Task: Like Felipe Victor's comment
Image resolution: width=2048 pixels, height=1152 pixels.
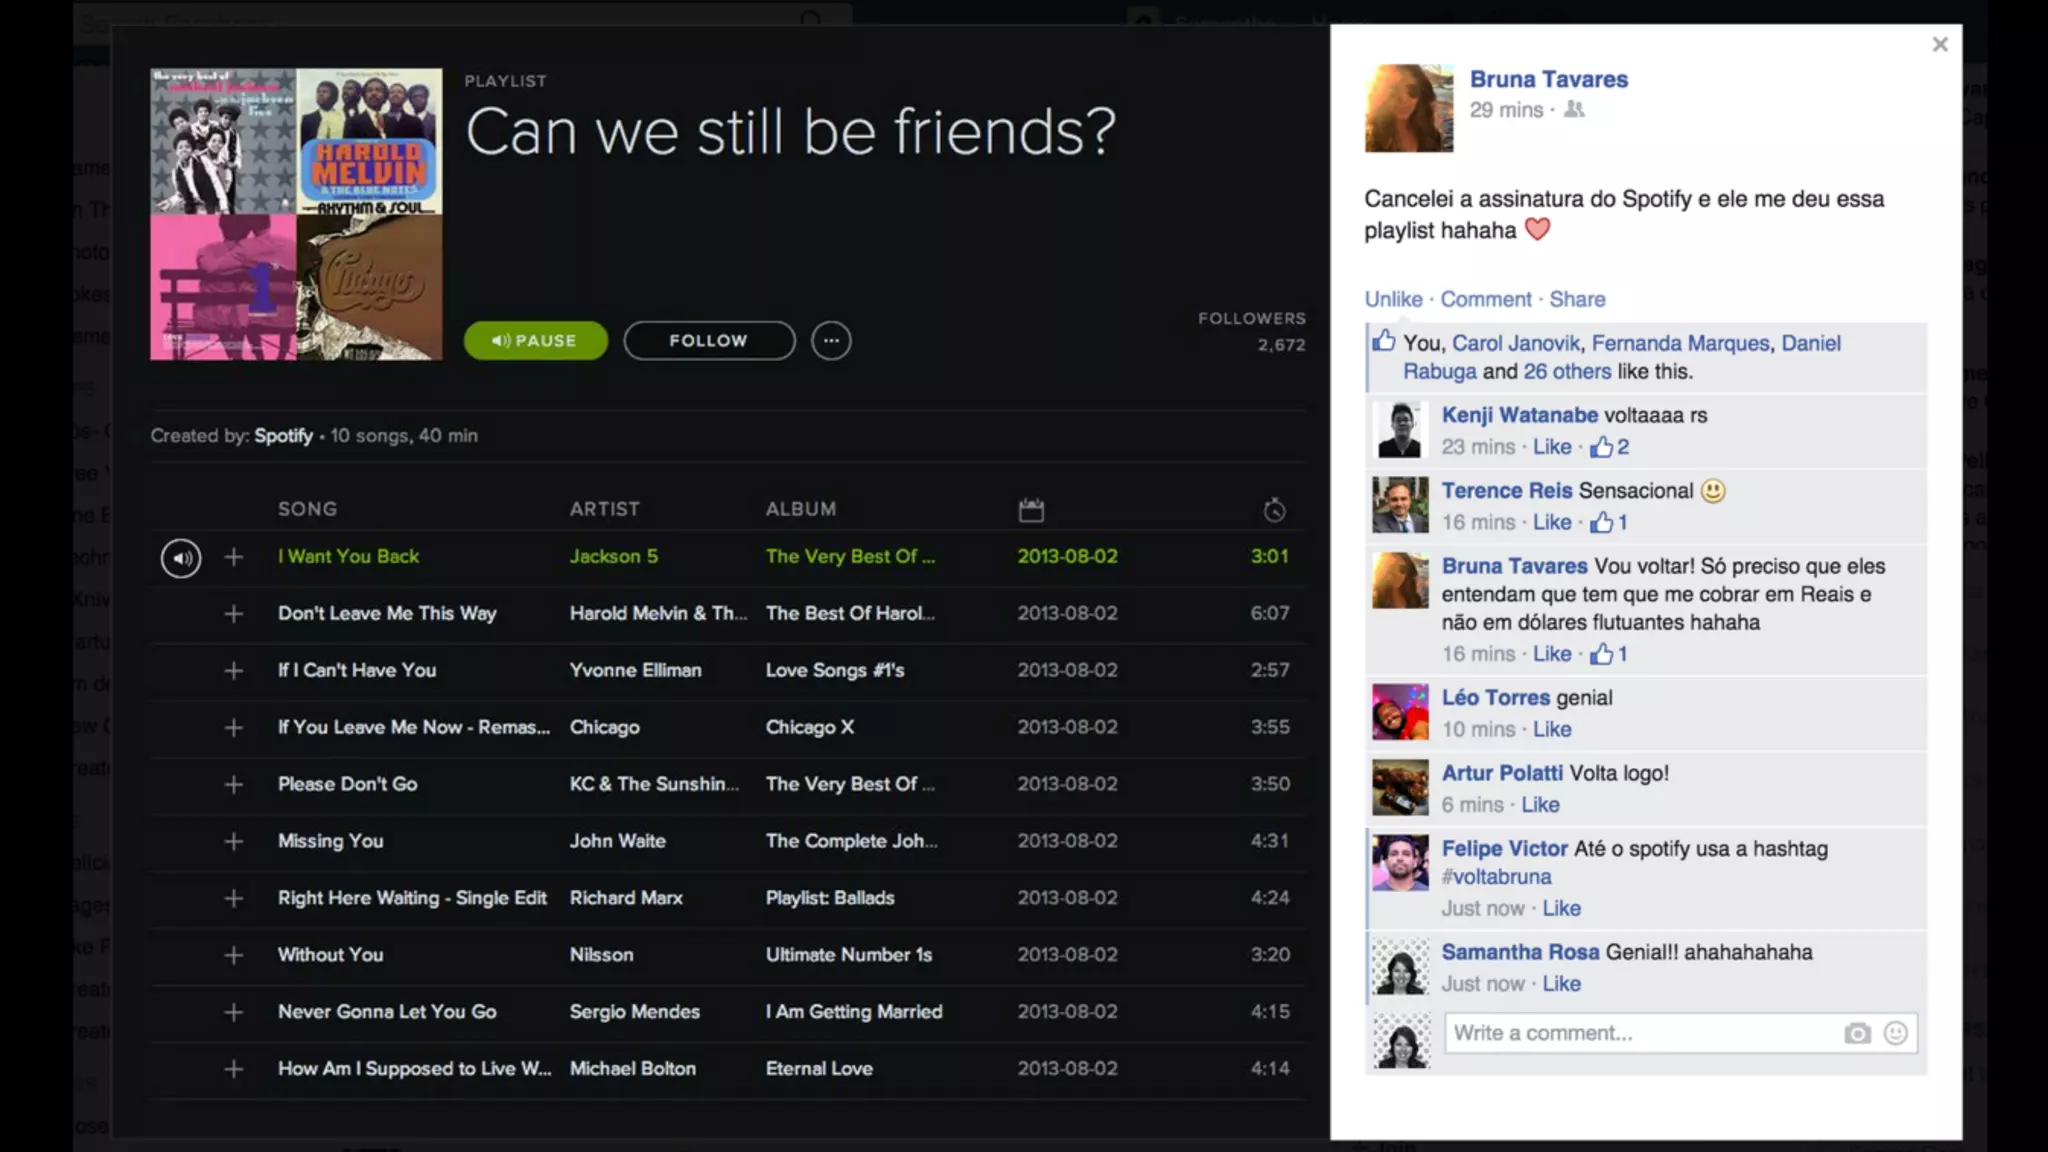Action: coord(1561,908)
